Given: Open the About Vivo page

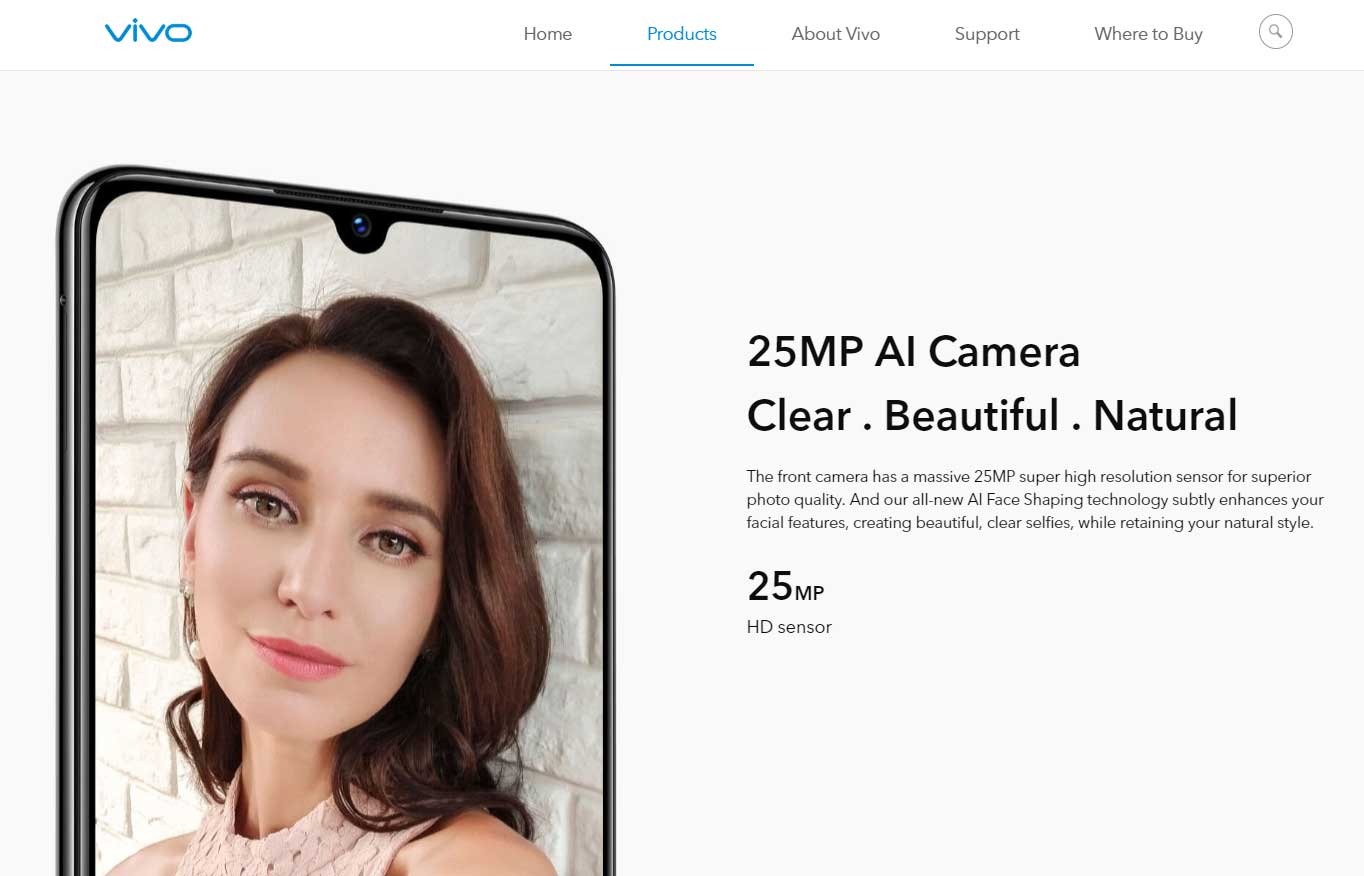Looking at the screenshot, I should (836, 34).
